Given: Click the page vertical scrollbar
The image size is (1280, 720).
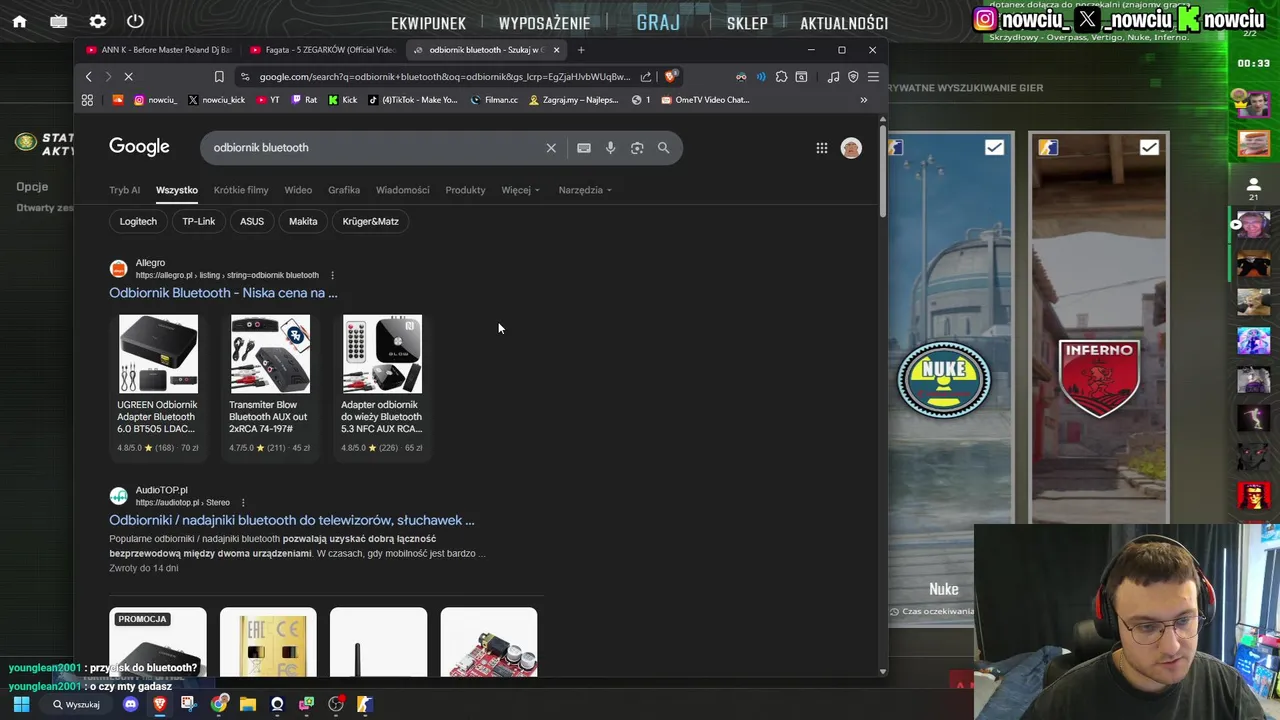Looking at the screenshot, I should click(882, 170).
